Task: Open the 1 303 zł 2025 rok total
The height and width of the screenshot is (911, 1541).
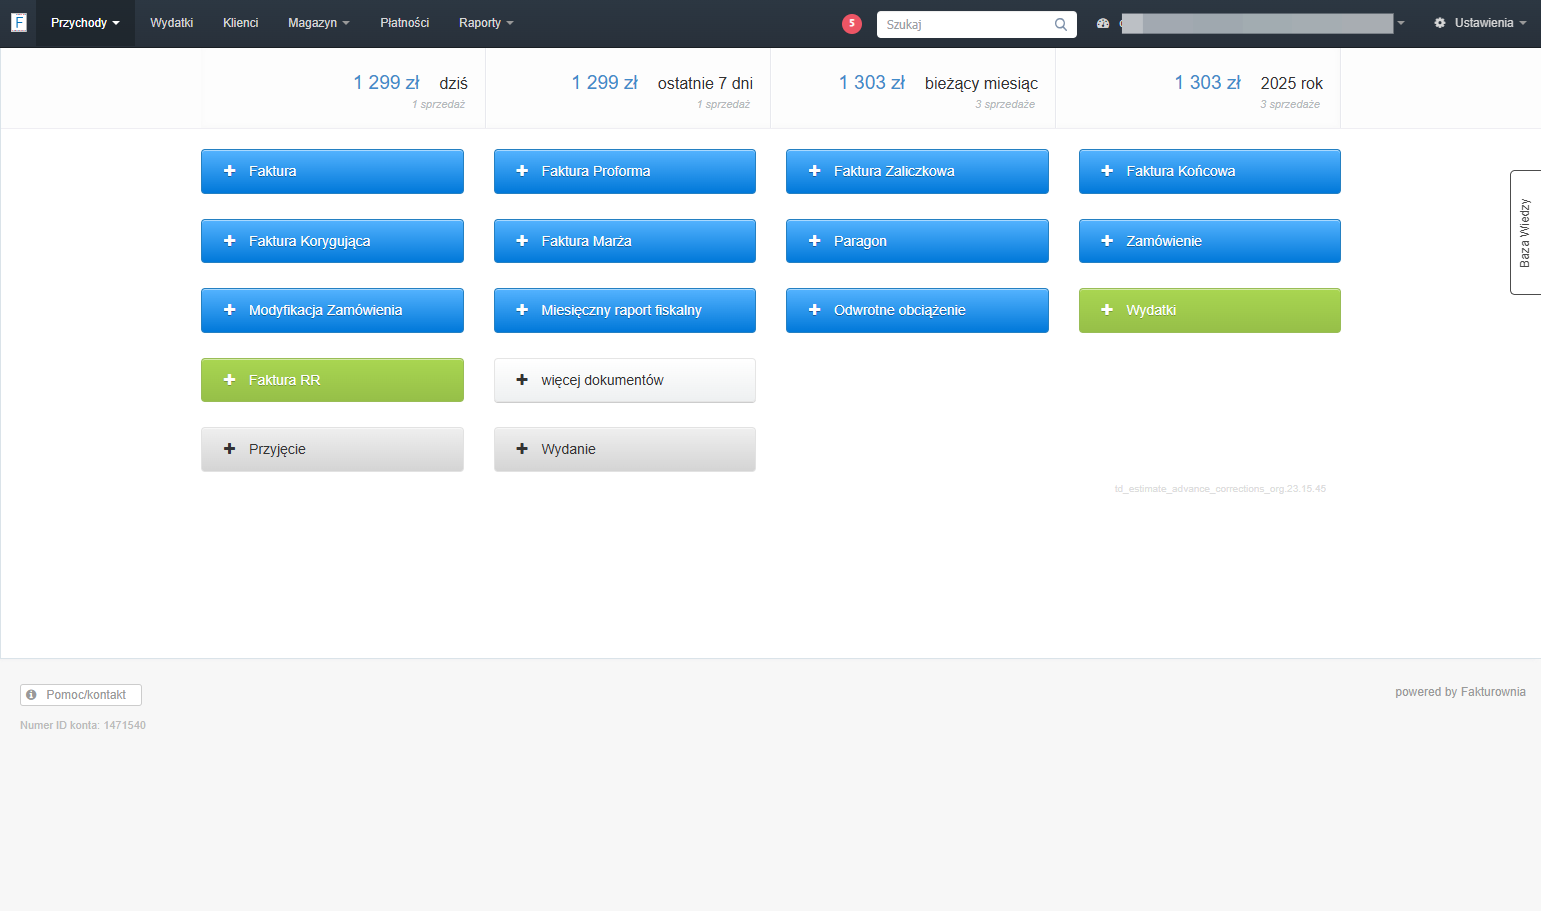Action: pos(1207,83)
